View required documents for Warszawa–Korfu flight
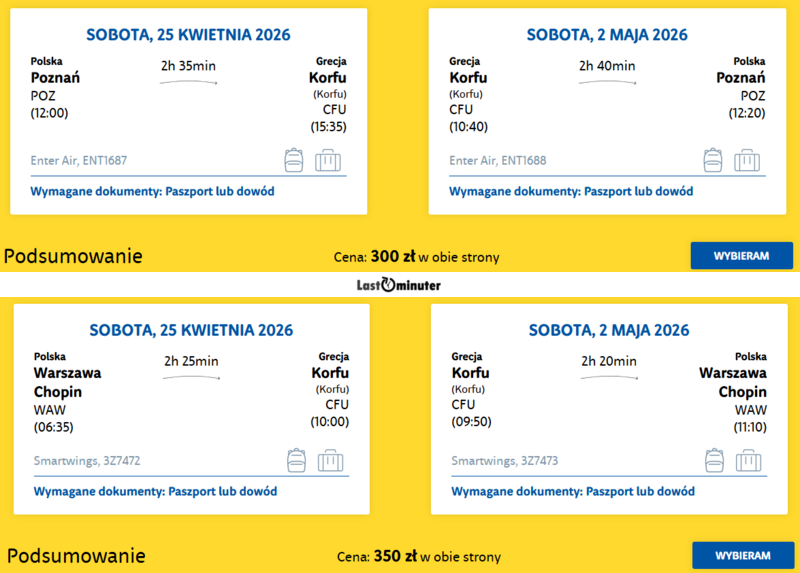Screen dimensions: 800x573 (x=155, y=491)
